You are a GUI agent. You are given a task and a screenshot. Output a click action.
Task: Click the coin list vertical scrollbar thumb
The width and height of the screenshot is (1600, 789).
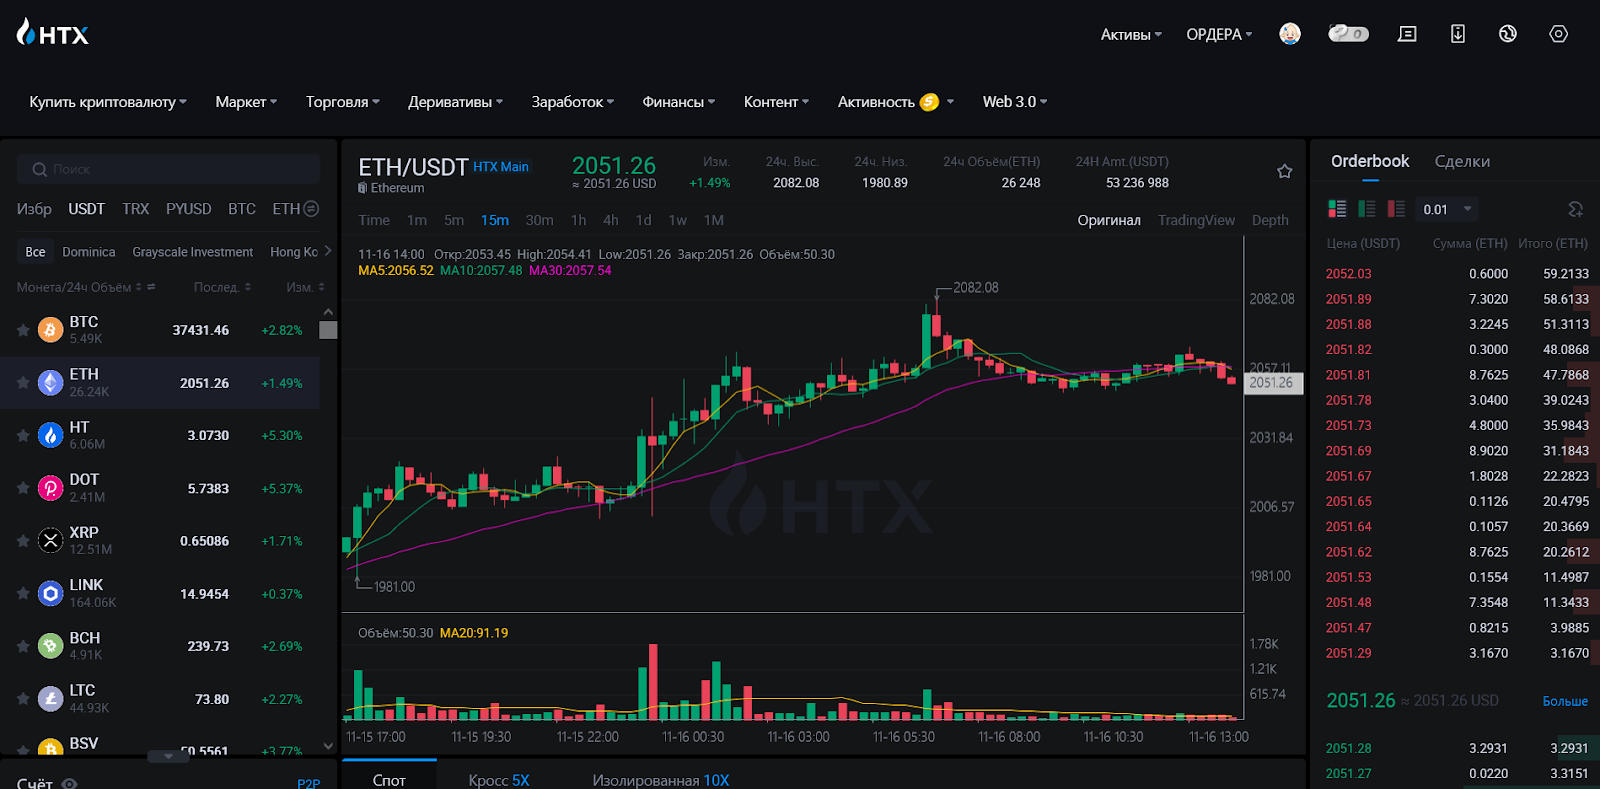coord(328,330)
